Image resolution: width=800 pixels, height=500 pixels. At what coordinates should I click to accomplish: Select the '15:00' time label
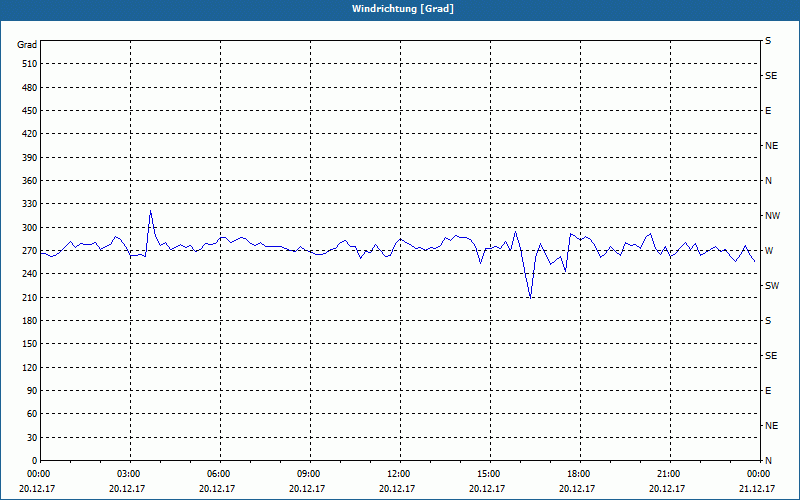[489, 474]
